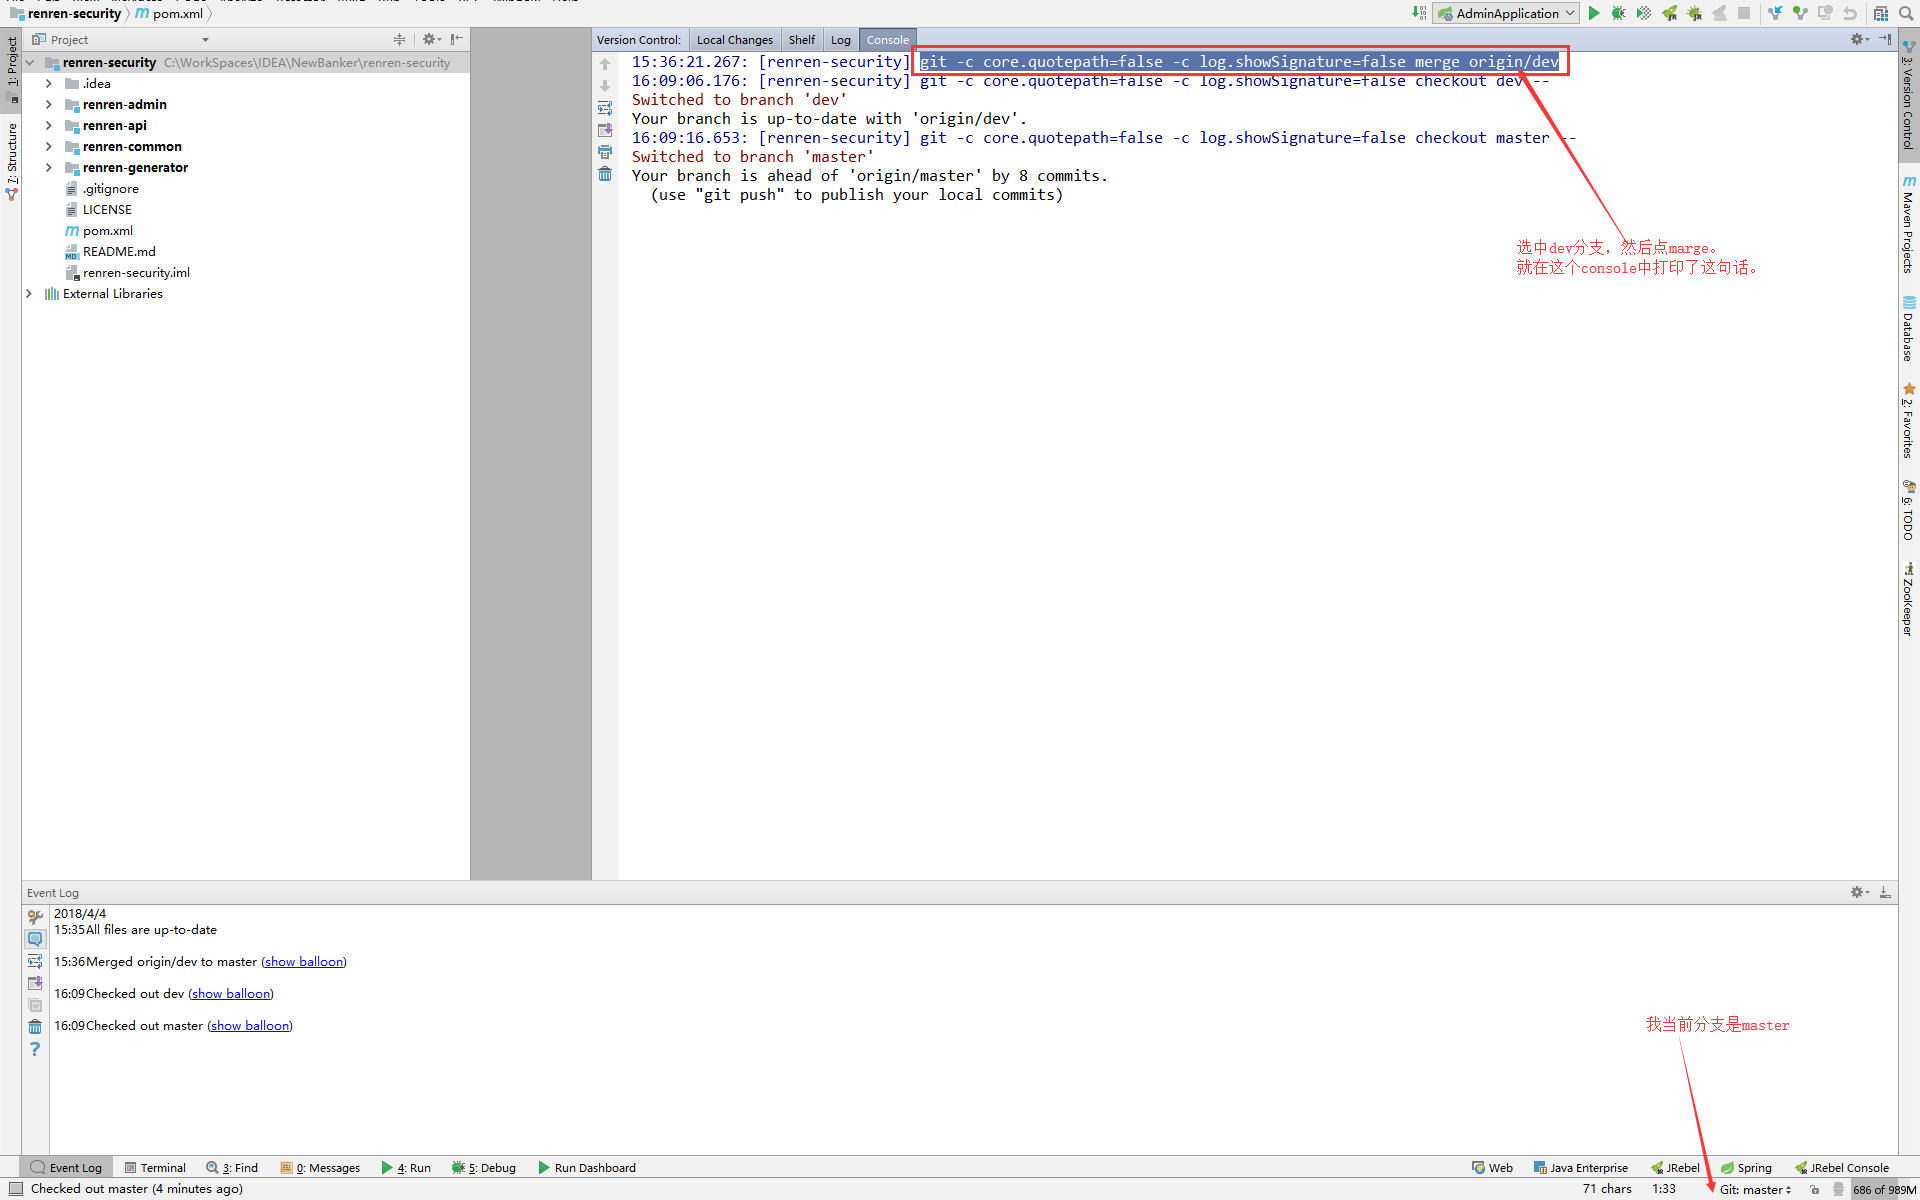Click the memory usage indicator bar
The height and width of the screenshot is (1200, 1920).
1883,1189
